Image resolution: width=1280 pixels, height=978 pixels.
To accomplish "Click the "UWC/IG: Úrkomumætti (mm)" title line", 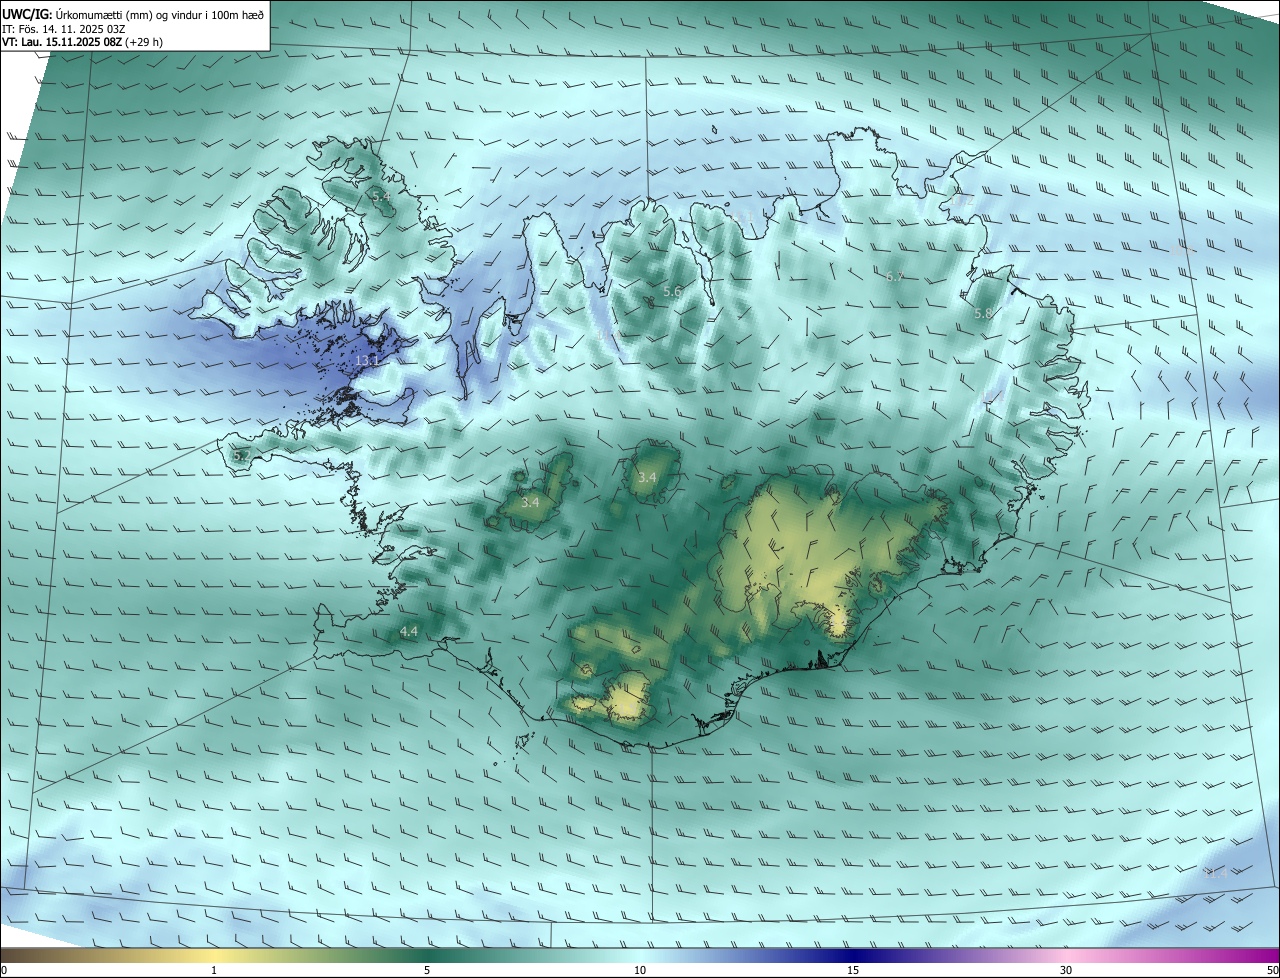I will coord(133,13).
